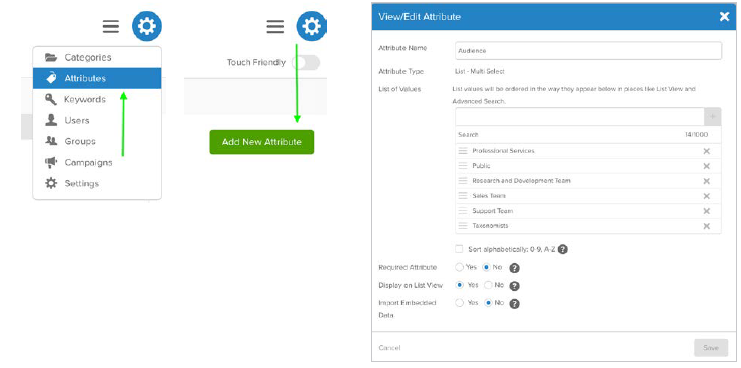Click the plus button to add value
This screenshot has width=741, height=368.
(x=713, y=117)
